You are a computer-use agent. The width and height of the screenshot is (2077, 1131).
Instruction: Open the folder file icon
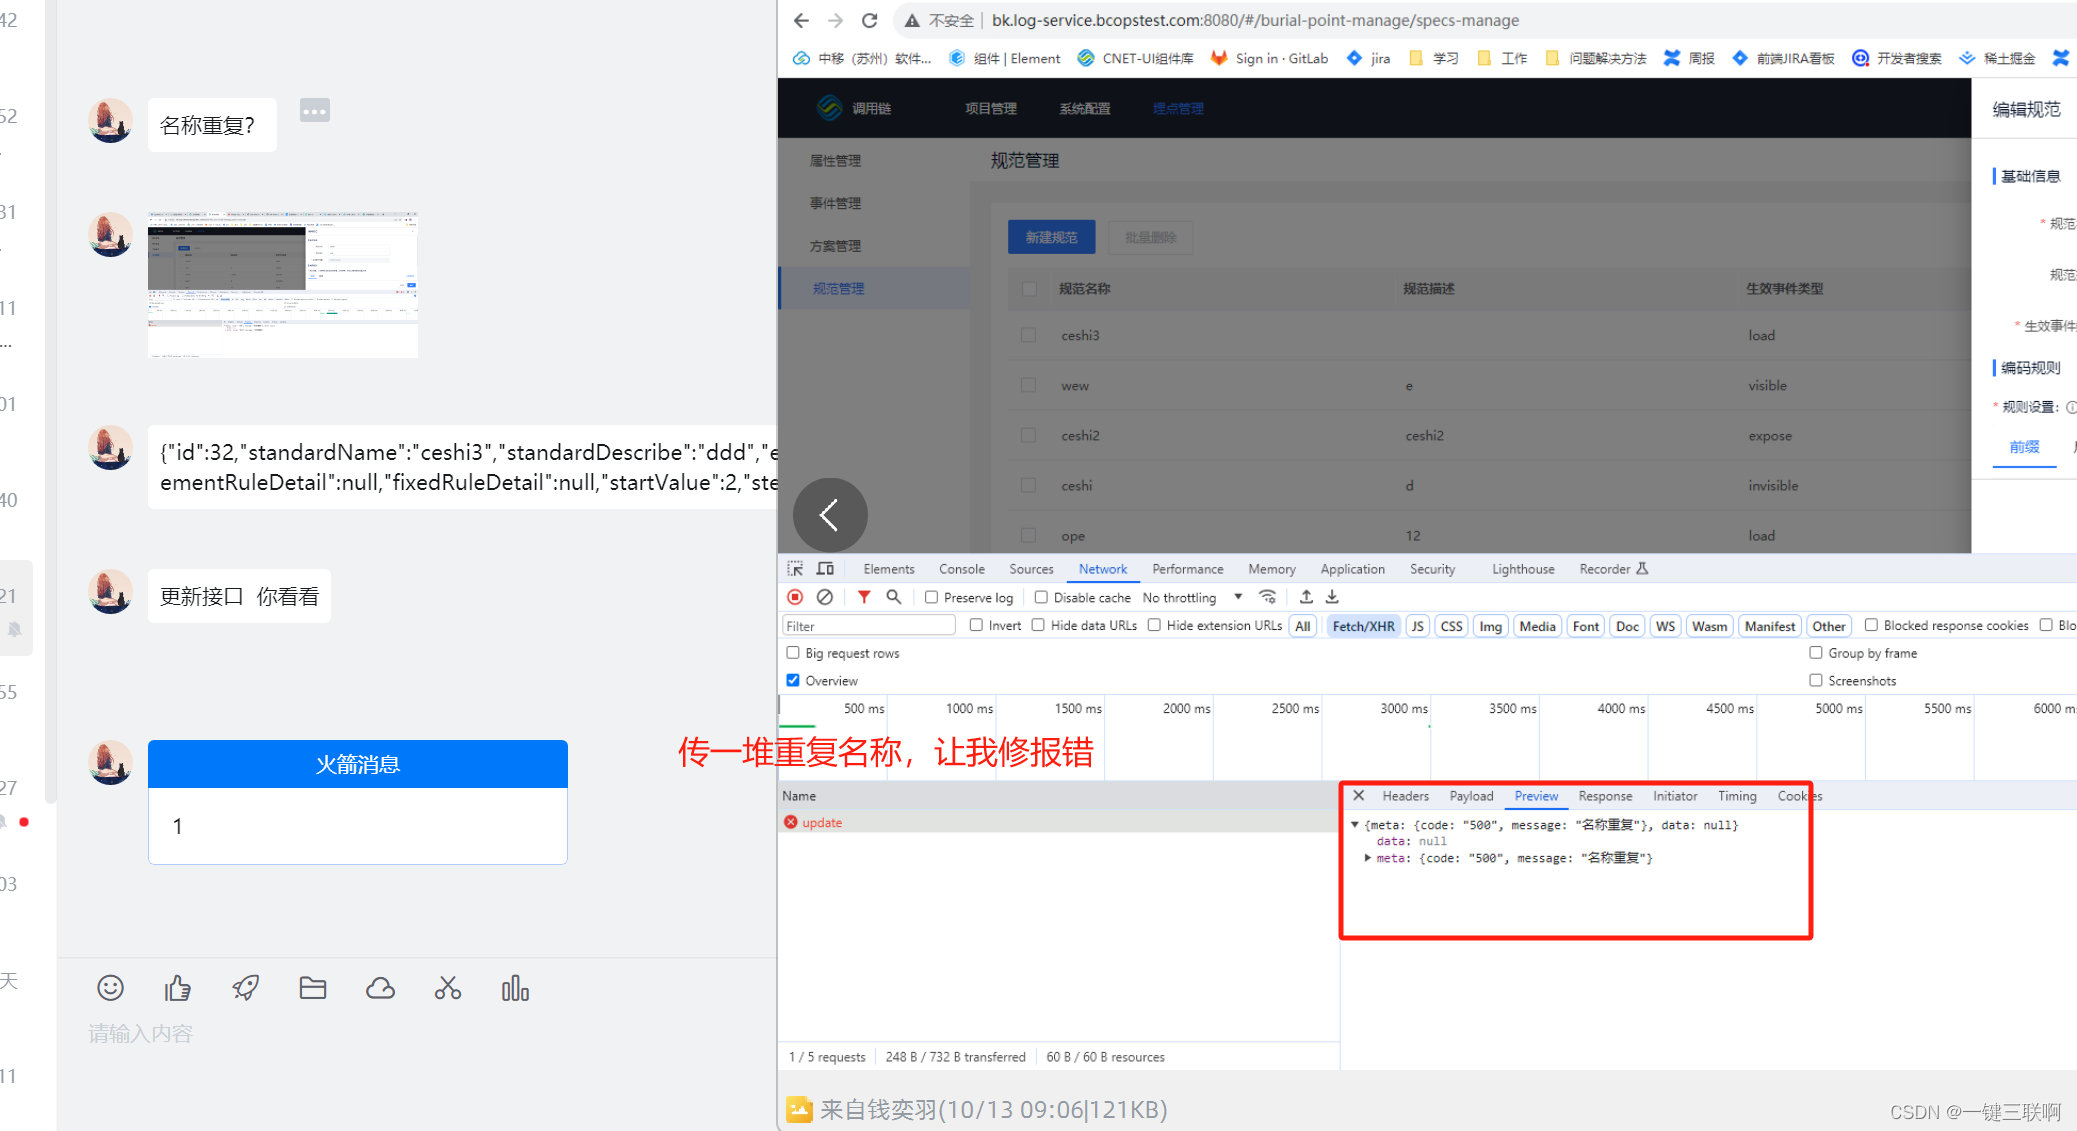pyautogui.click(x=313, y=988)
